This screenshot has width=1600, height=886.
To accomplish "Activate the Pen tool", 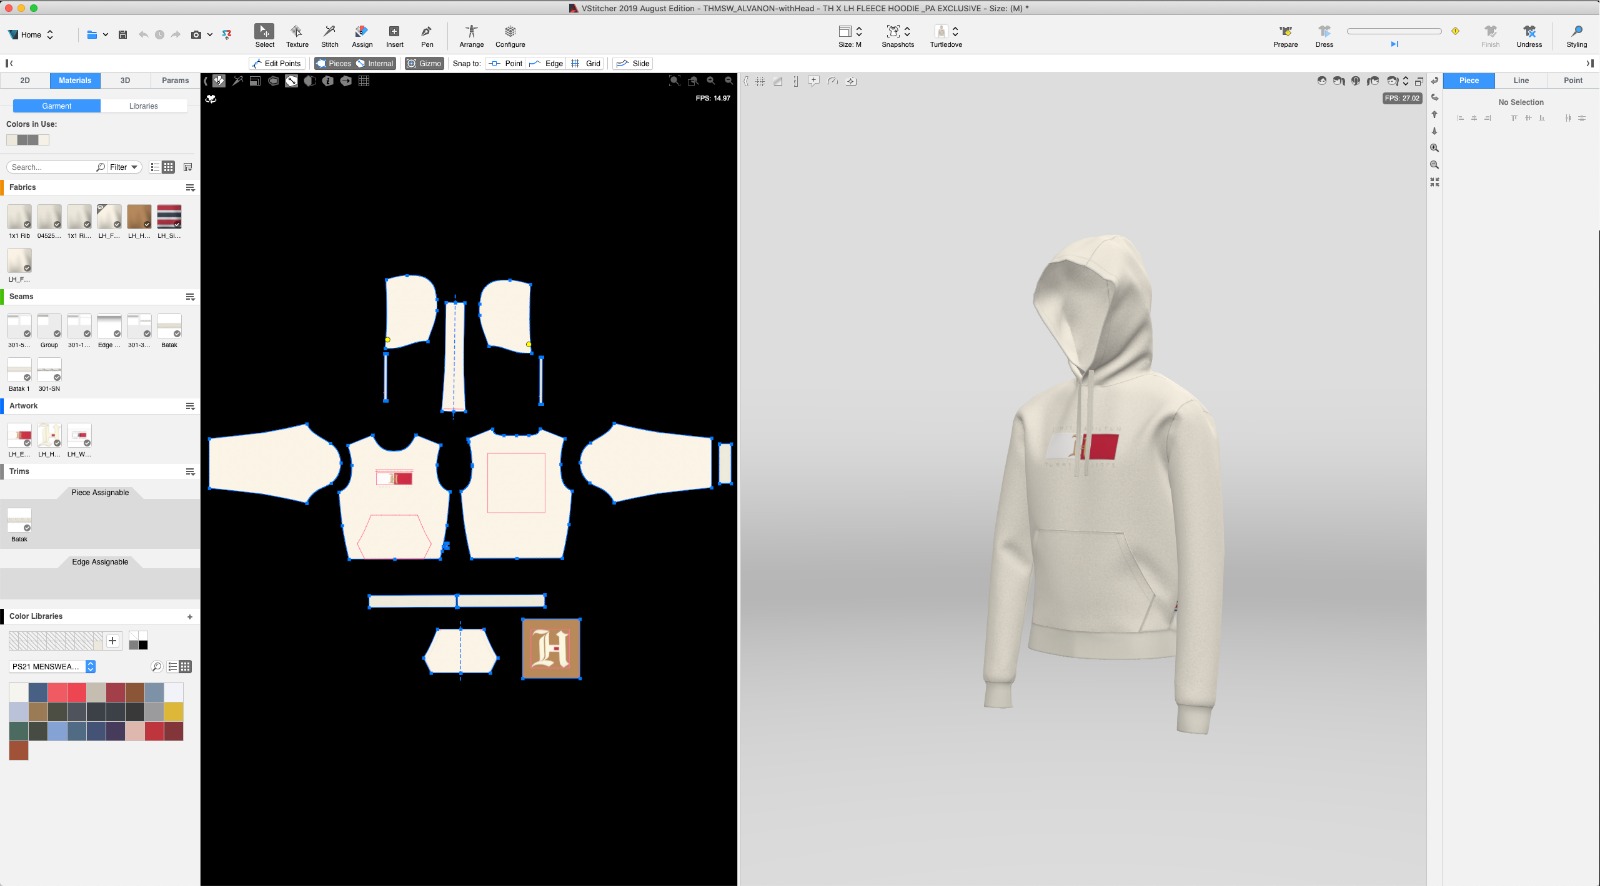I will [x=427, y=35].
